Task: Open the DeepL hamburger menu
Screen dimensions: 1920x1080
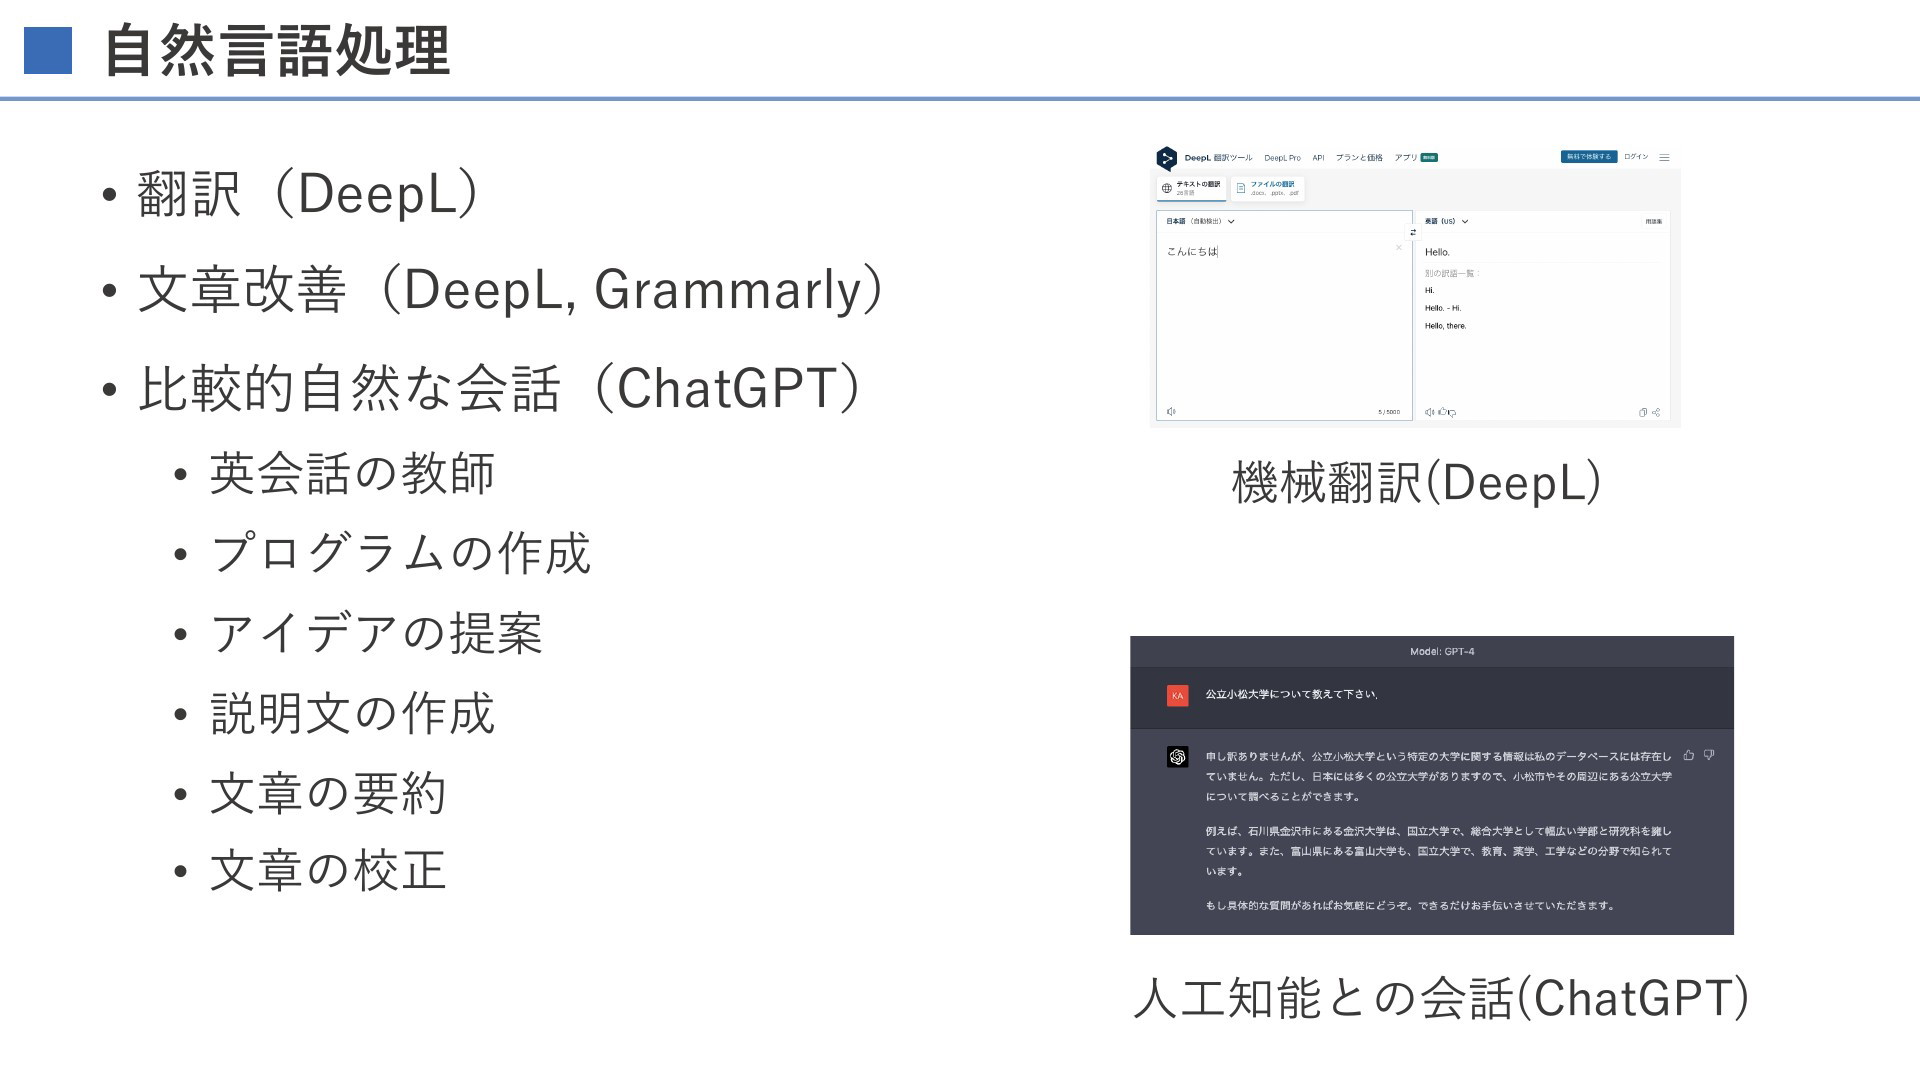Action: [x=1664, y=157]
